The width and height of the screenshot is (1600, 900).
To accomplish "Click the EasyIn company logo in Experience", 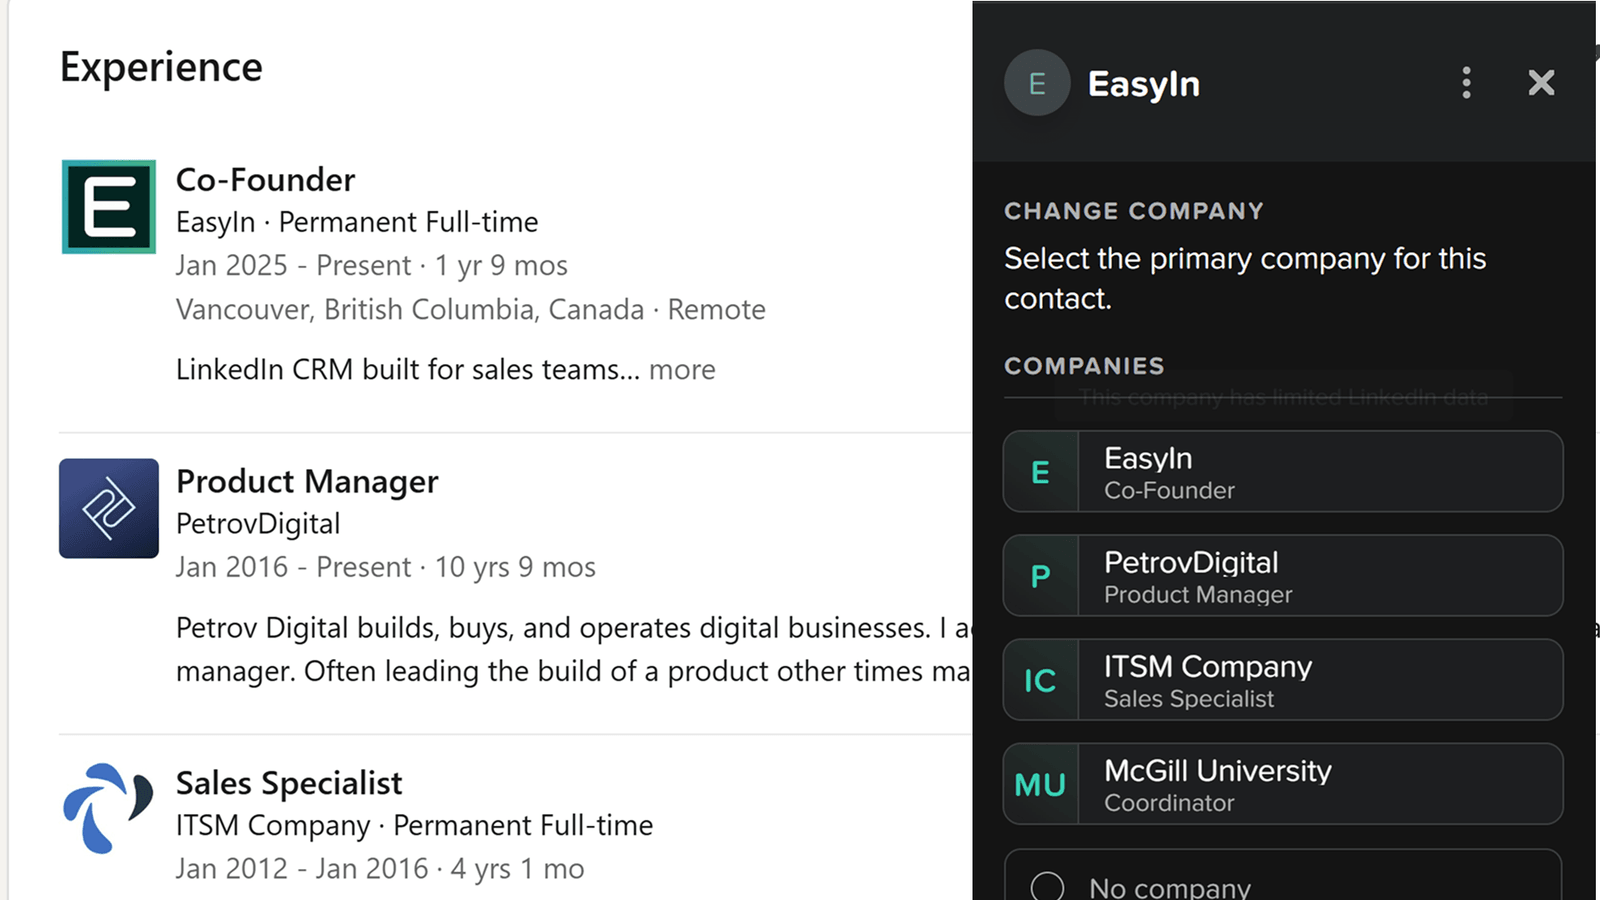I will [109, 207].
